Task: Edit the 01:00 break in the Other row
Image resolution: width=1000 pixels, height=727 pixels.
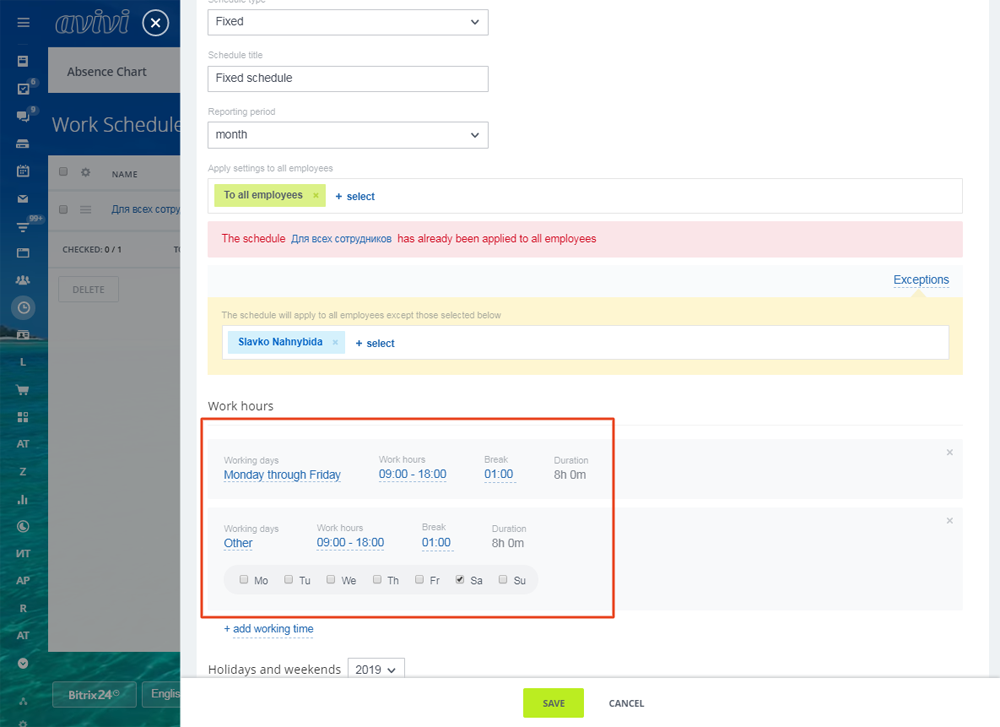Action: (x=436, y=543)
